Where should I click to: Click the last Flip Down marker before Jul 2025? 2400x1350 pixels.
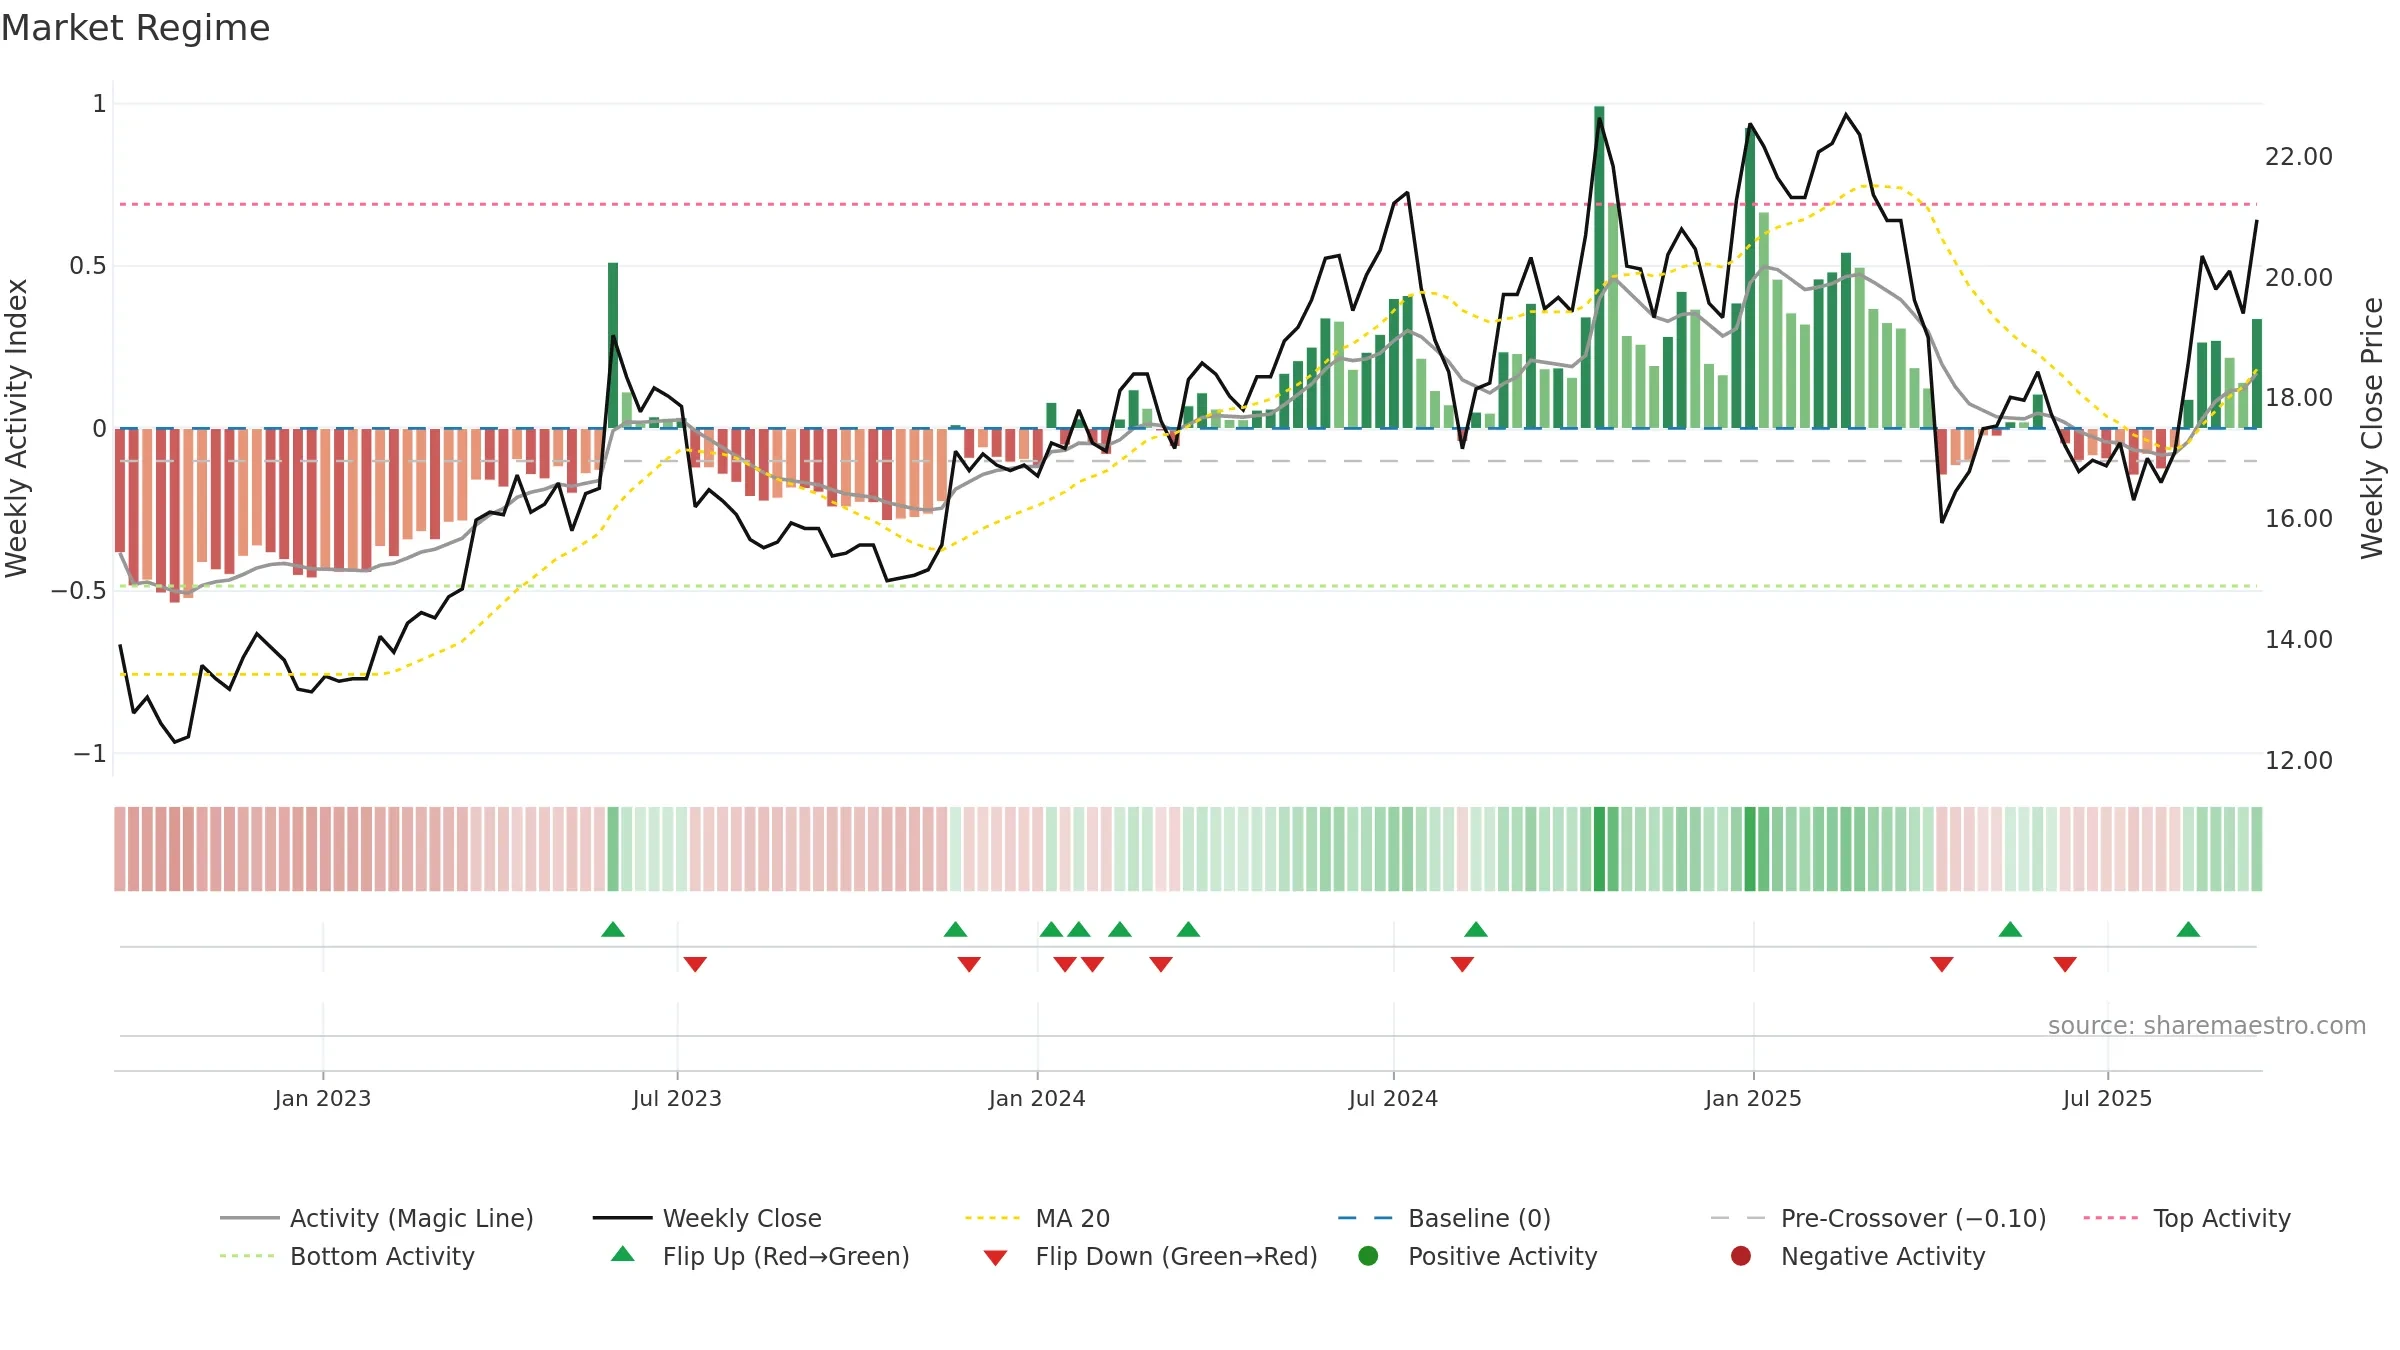tap(2065, 964)
